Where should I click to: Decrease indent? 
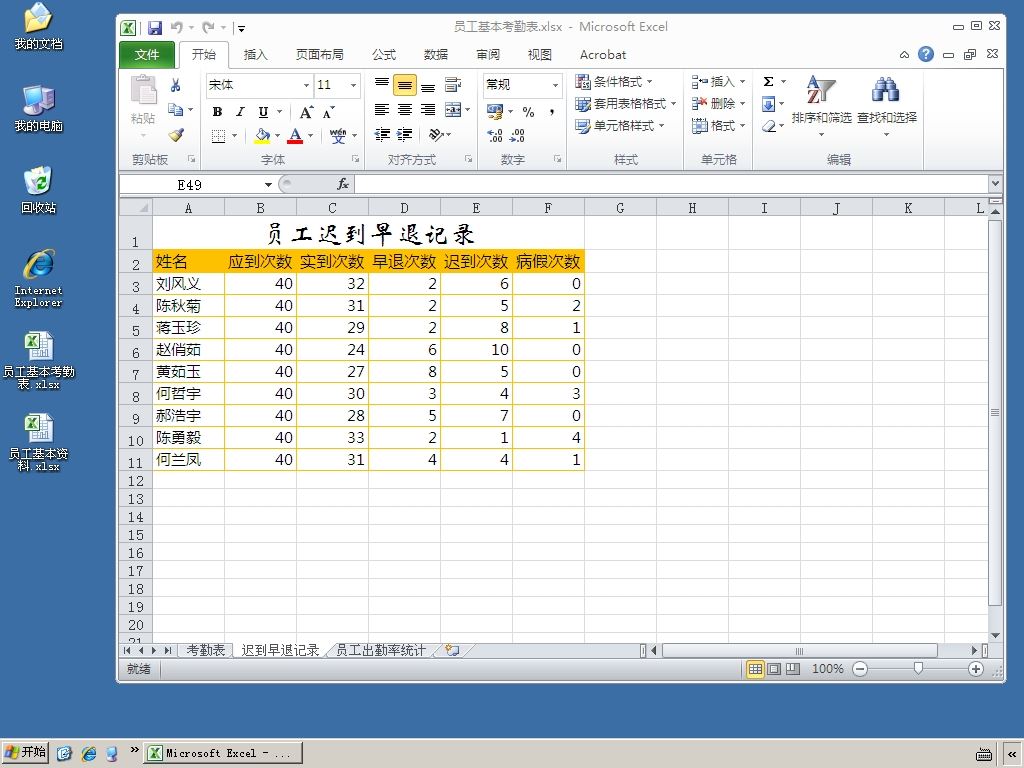(382, 135)
